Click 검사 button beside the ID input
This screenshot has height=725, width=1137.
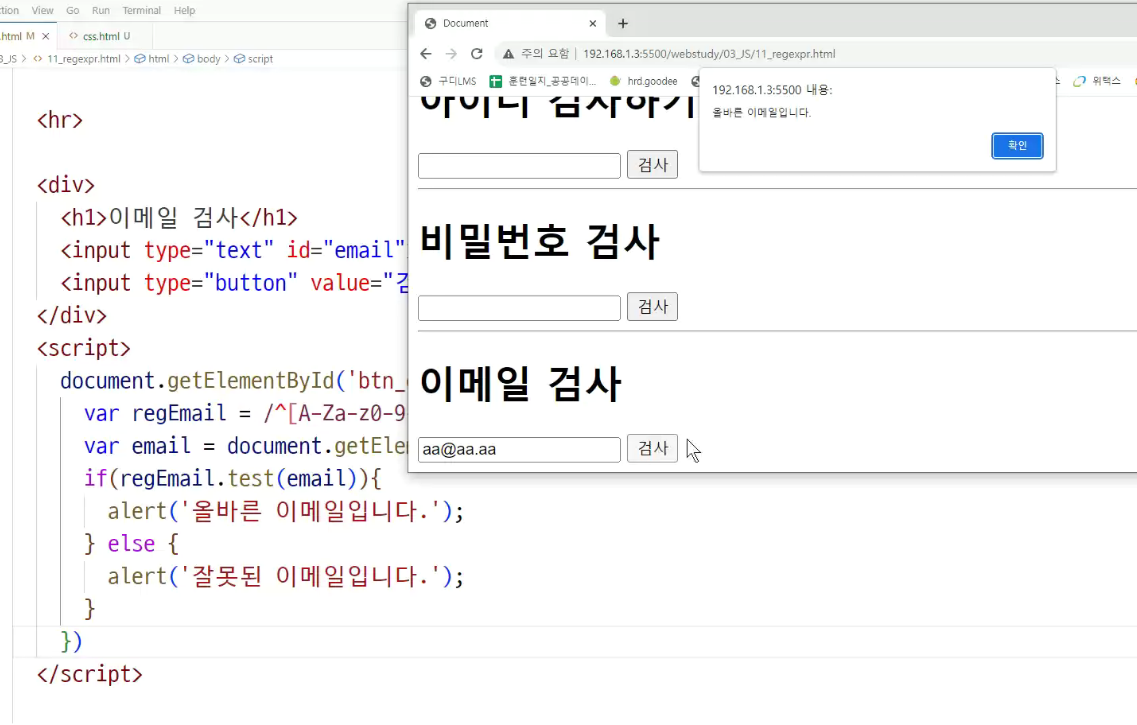pos(652,165)
